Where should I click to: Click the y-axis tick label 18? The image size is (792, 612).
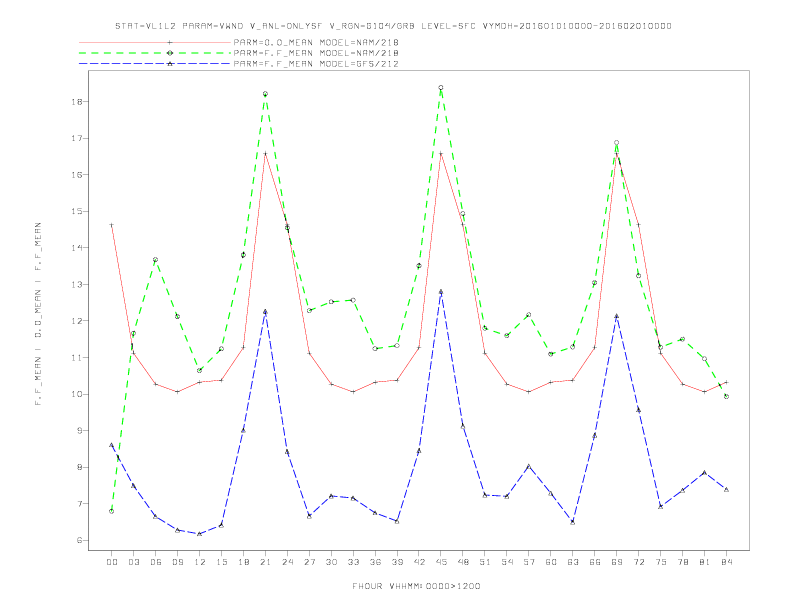[x=77, y=101]
